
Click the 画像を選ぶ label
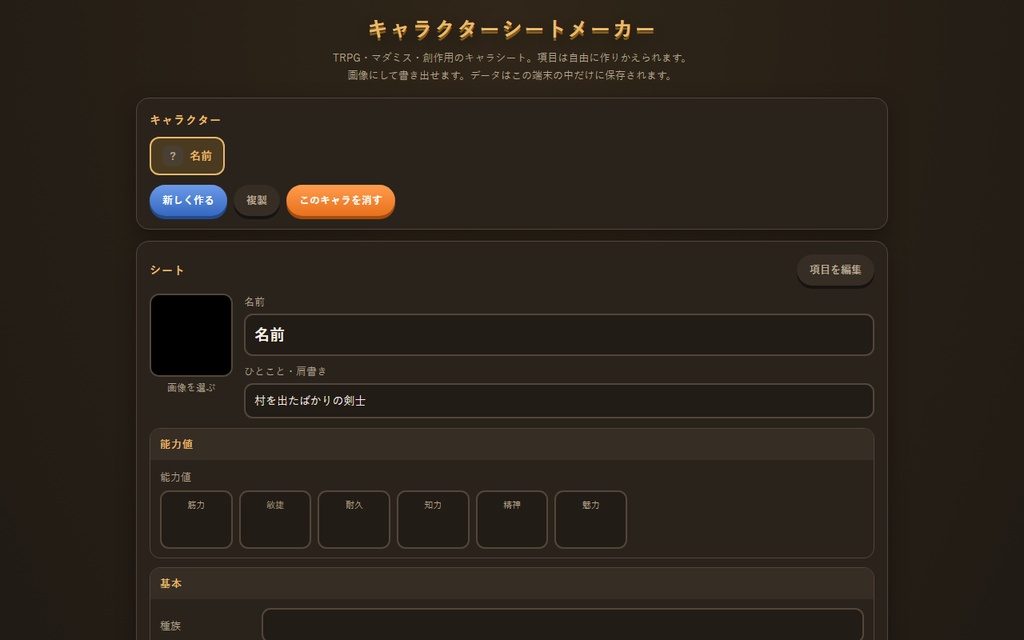click(x=191, y=387)
